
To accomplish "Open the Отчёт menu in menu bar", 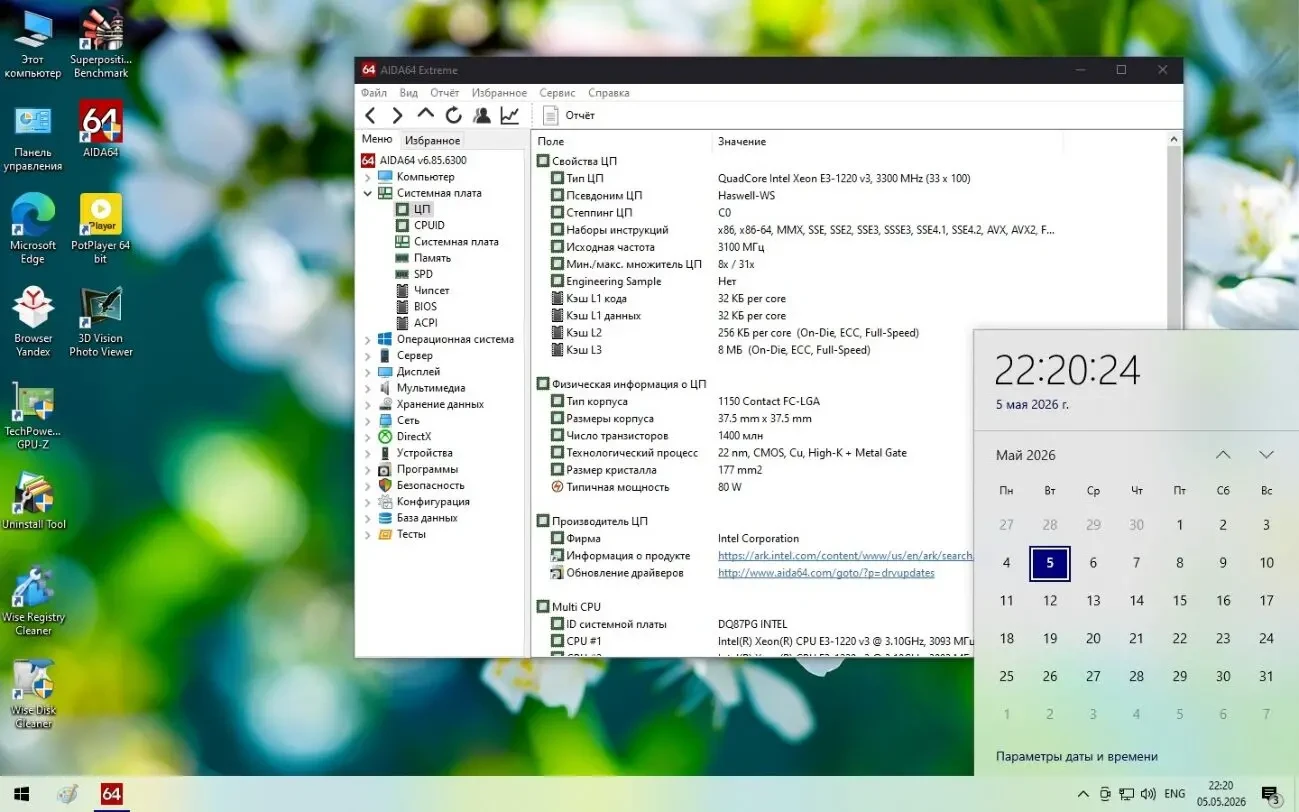I will pyautogui.click(x=445, y=92).
